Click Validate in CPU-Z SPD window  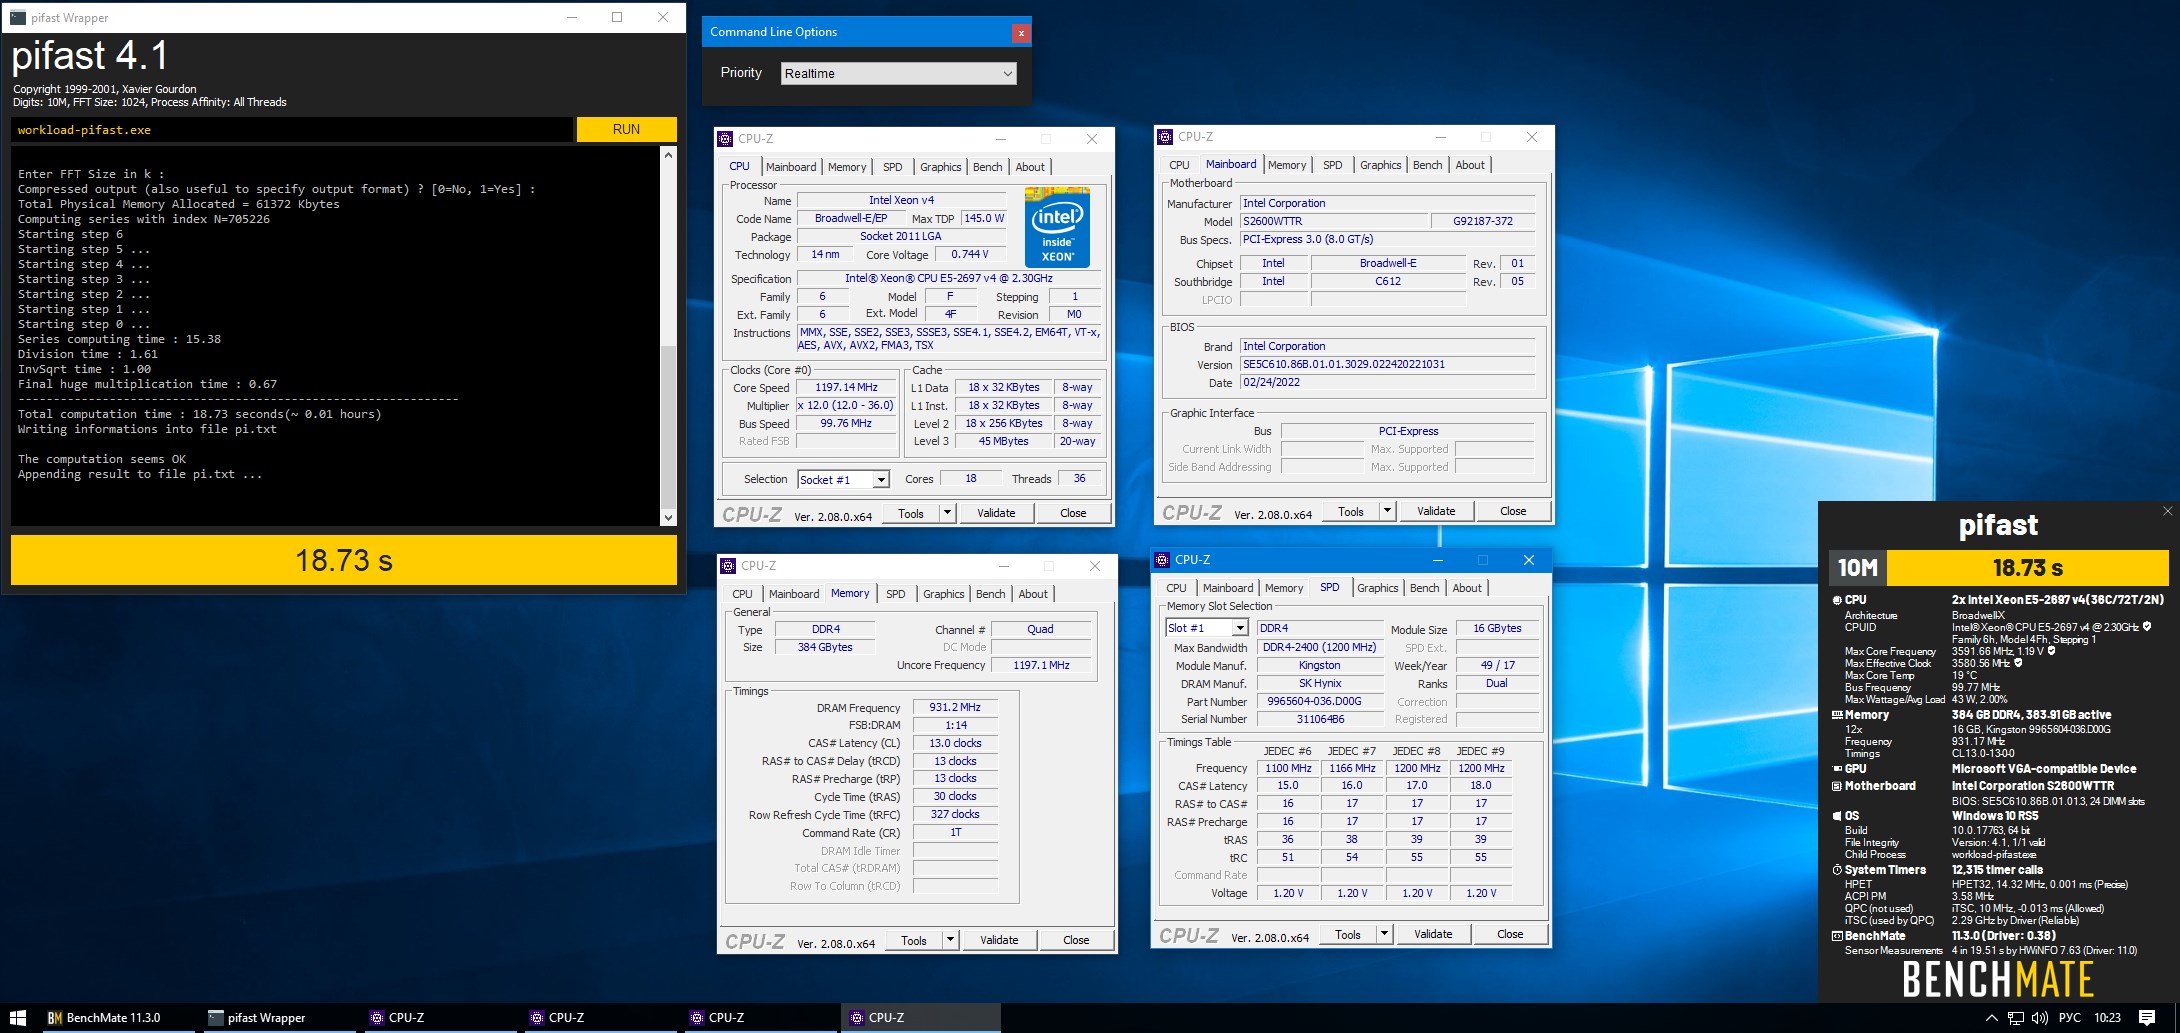(1433, 934)
